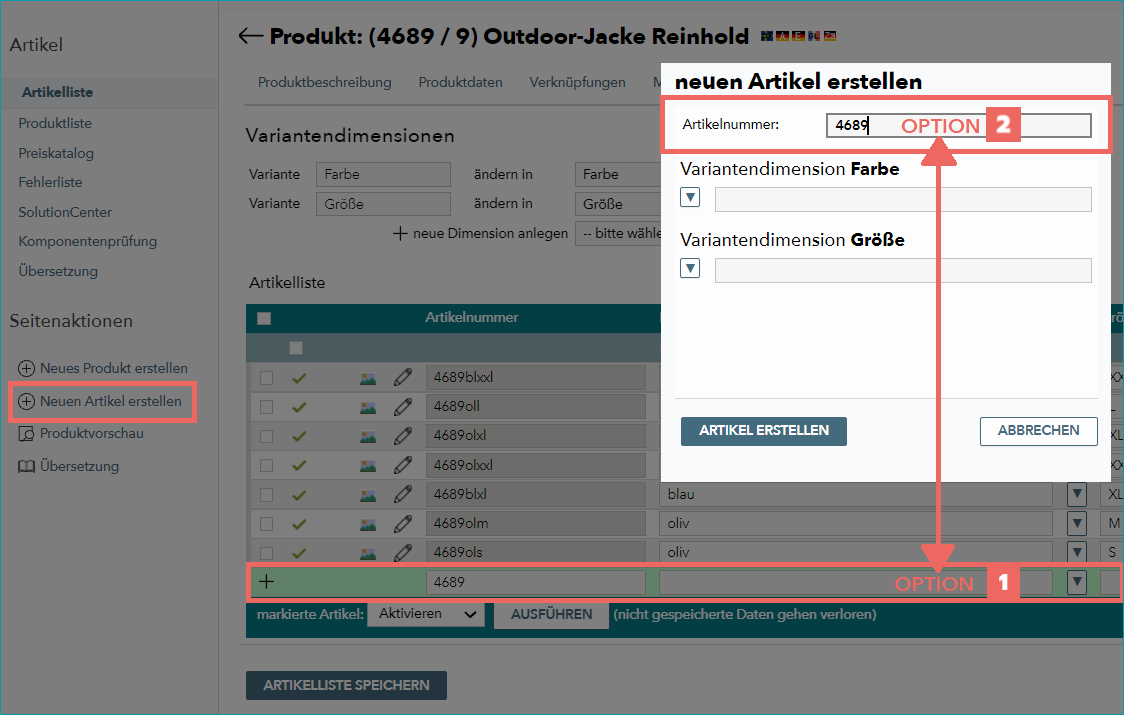The image size is (1124, 715).
Task: Select checkbox for article 4689olxl
Action: pyautogui.click(x=266, y=436)
